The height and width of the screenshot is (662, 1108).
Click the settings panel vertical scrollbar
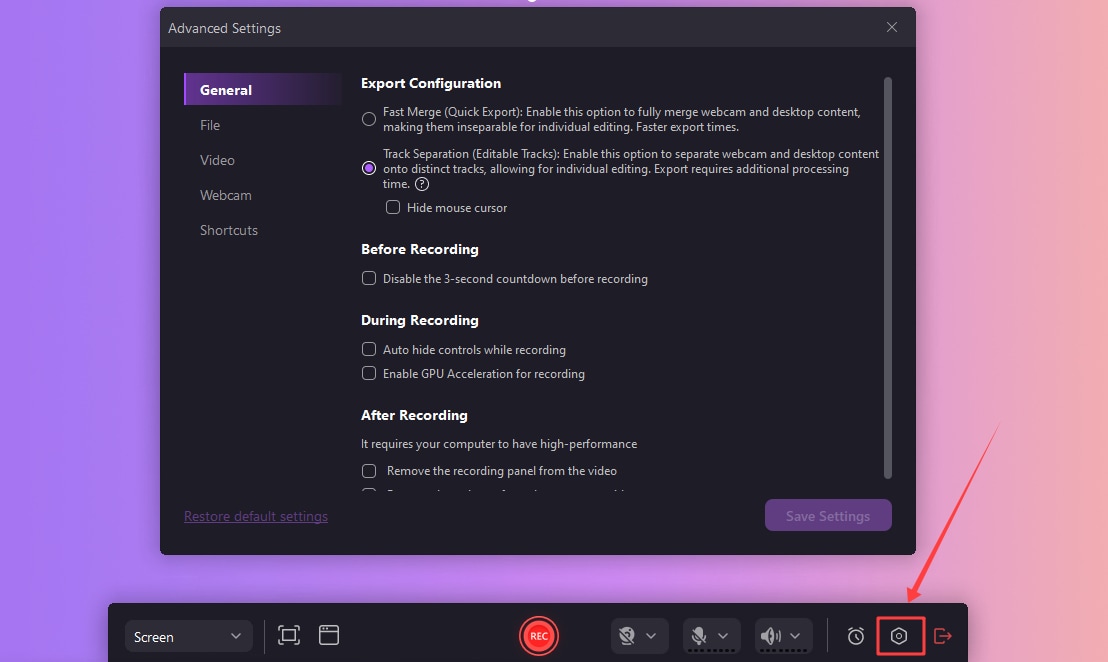pyautogui.click(x=888, y=278)
